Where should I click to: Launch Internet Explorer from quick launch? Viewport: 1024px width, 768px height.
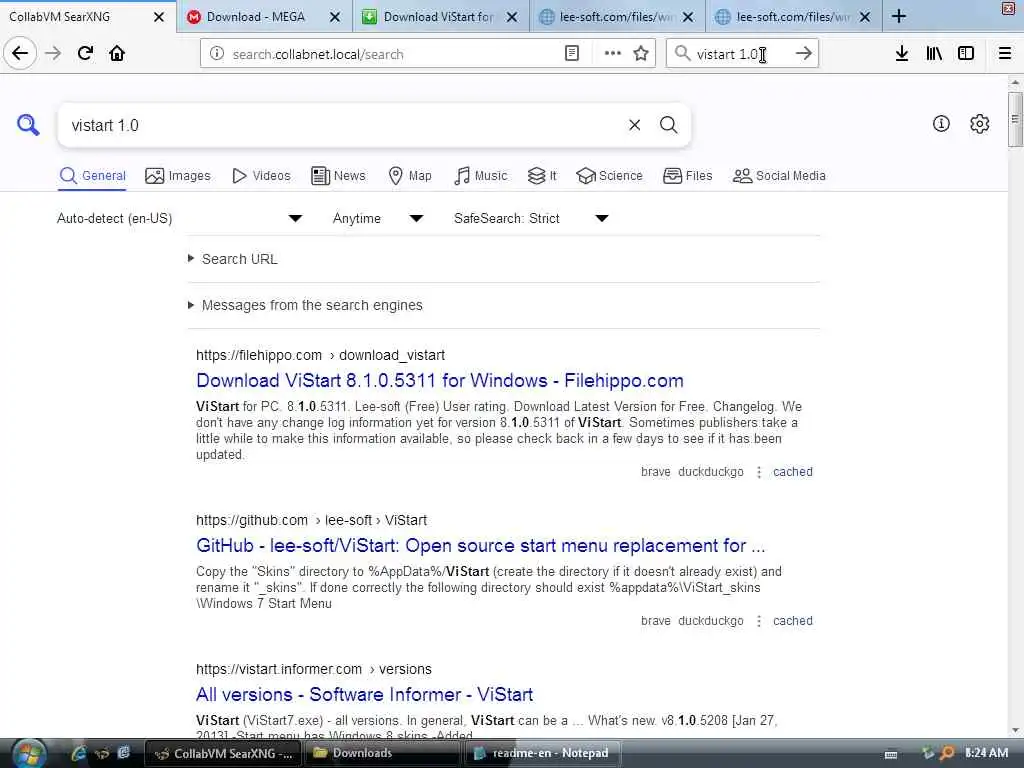click(x=78, y=753)
